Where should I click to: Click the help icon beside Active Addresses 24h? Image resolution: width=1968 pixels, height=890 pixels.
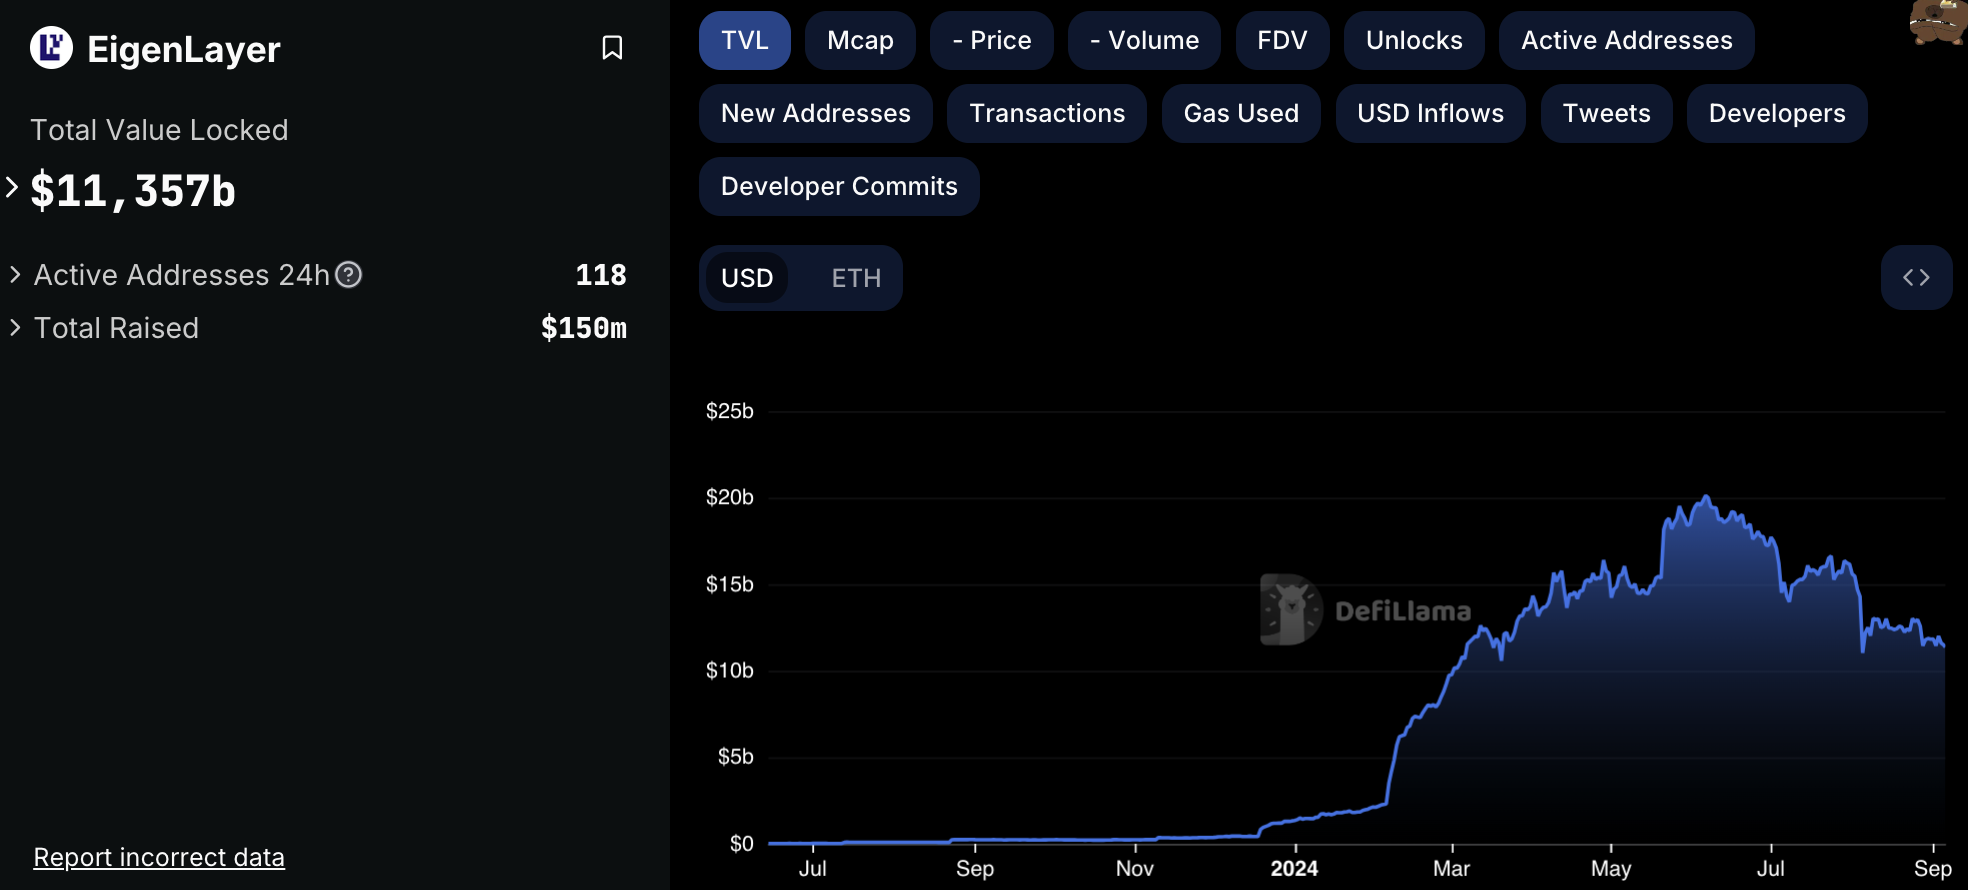coord(348,274)
